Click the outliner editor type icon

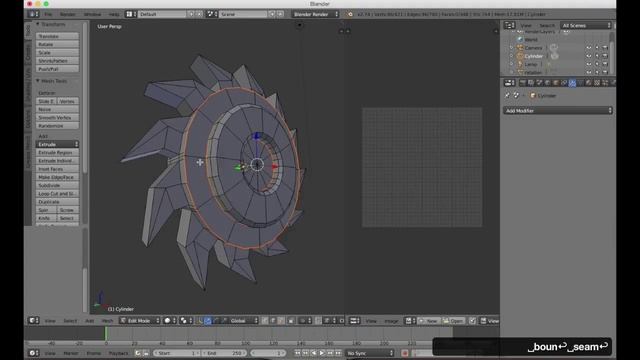(509, 25)
